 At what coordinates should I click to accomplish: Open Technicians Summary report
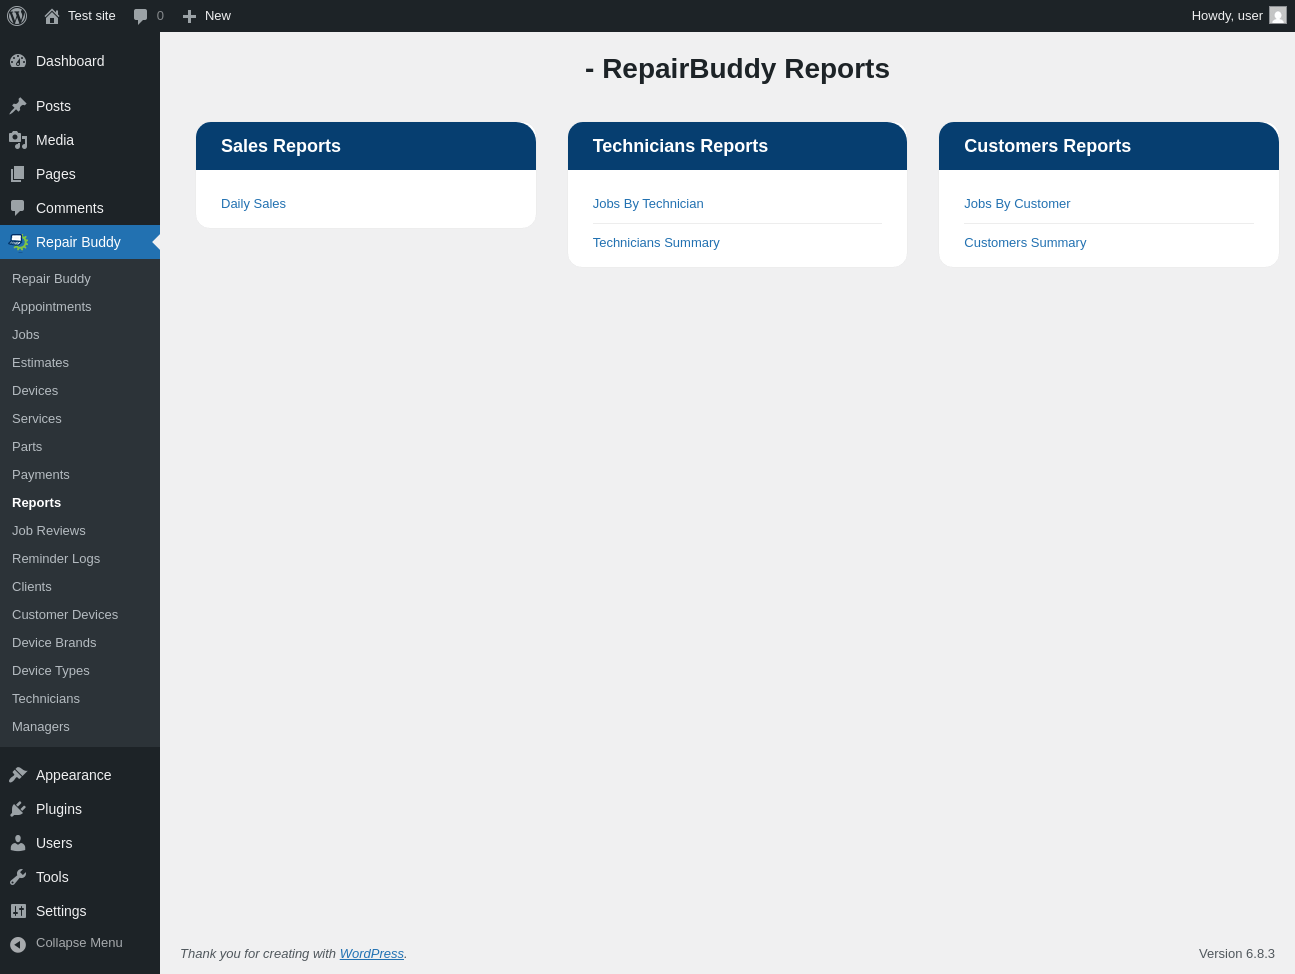[x=656, y=243]
